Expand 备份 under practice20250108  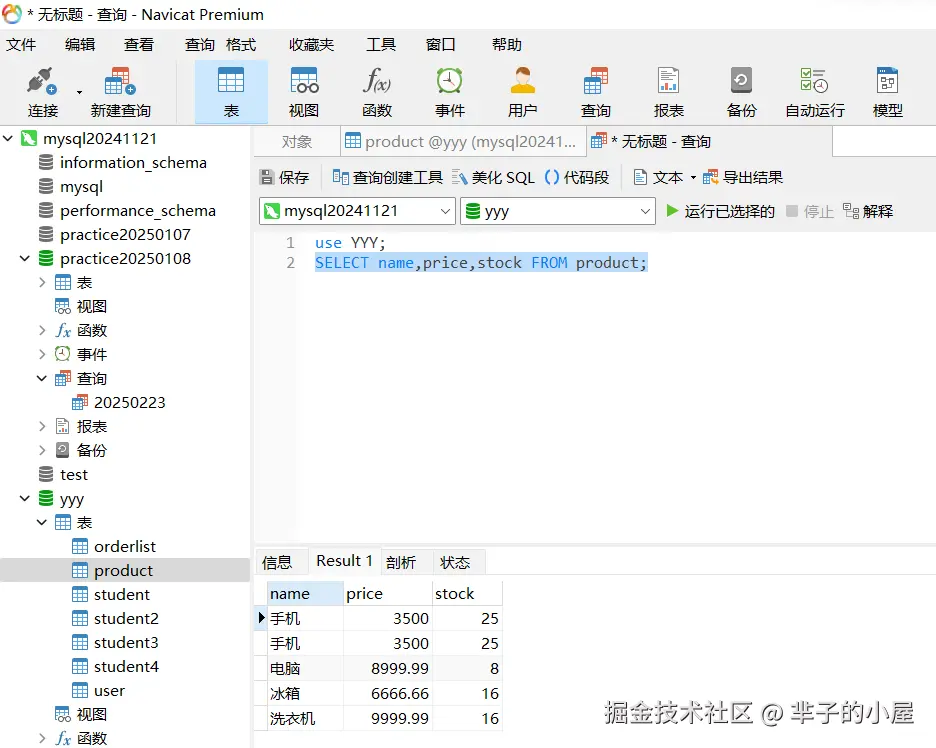tap(42, 450)
